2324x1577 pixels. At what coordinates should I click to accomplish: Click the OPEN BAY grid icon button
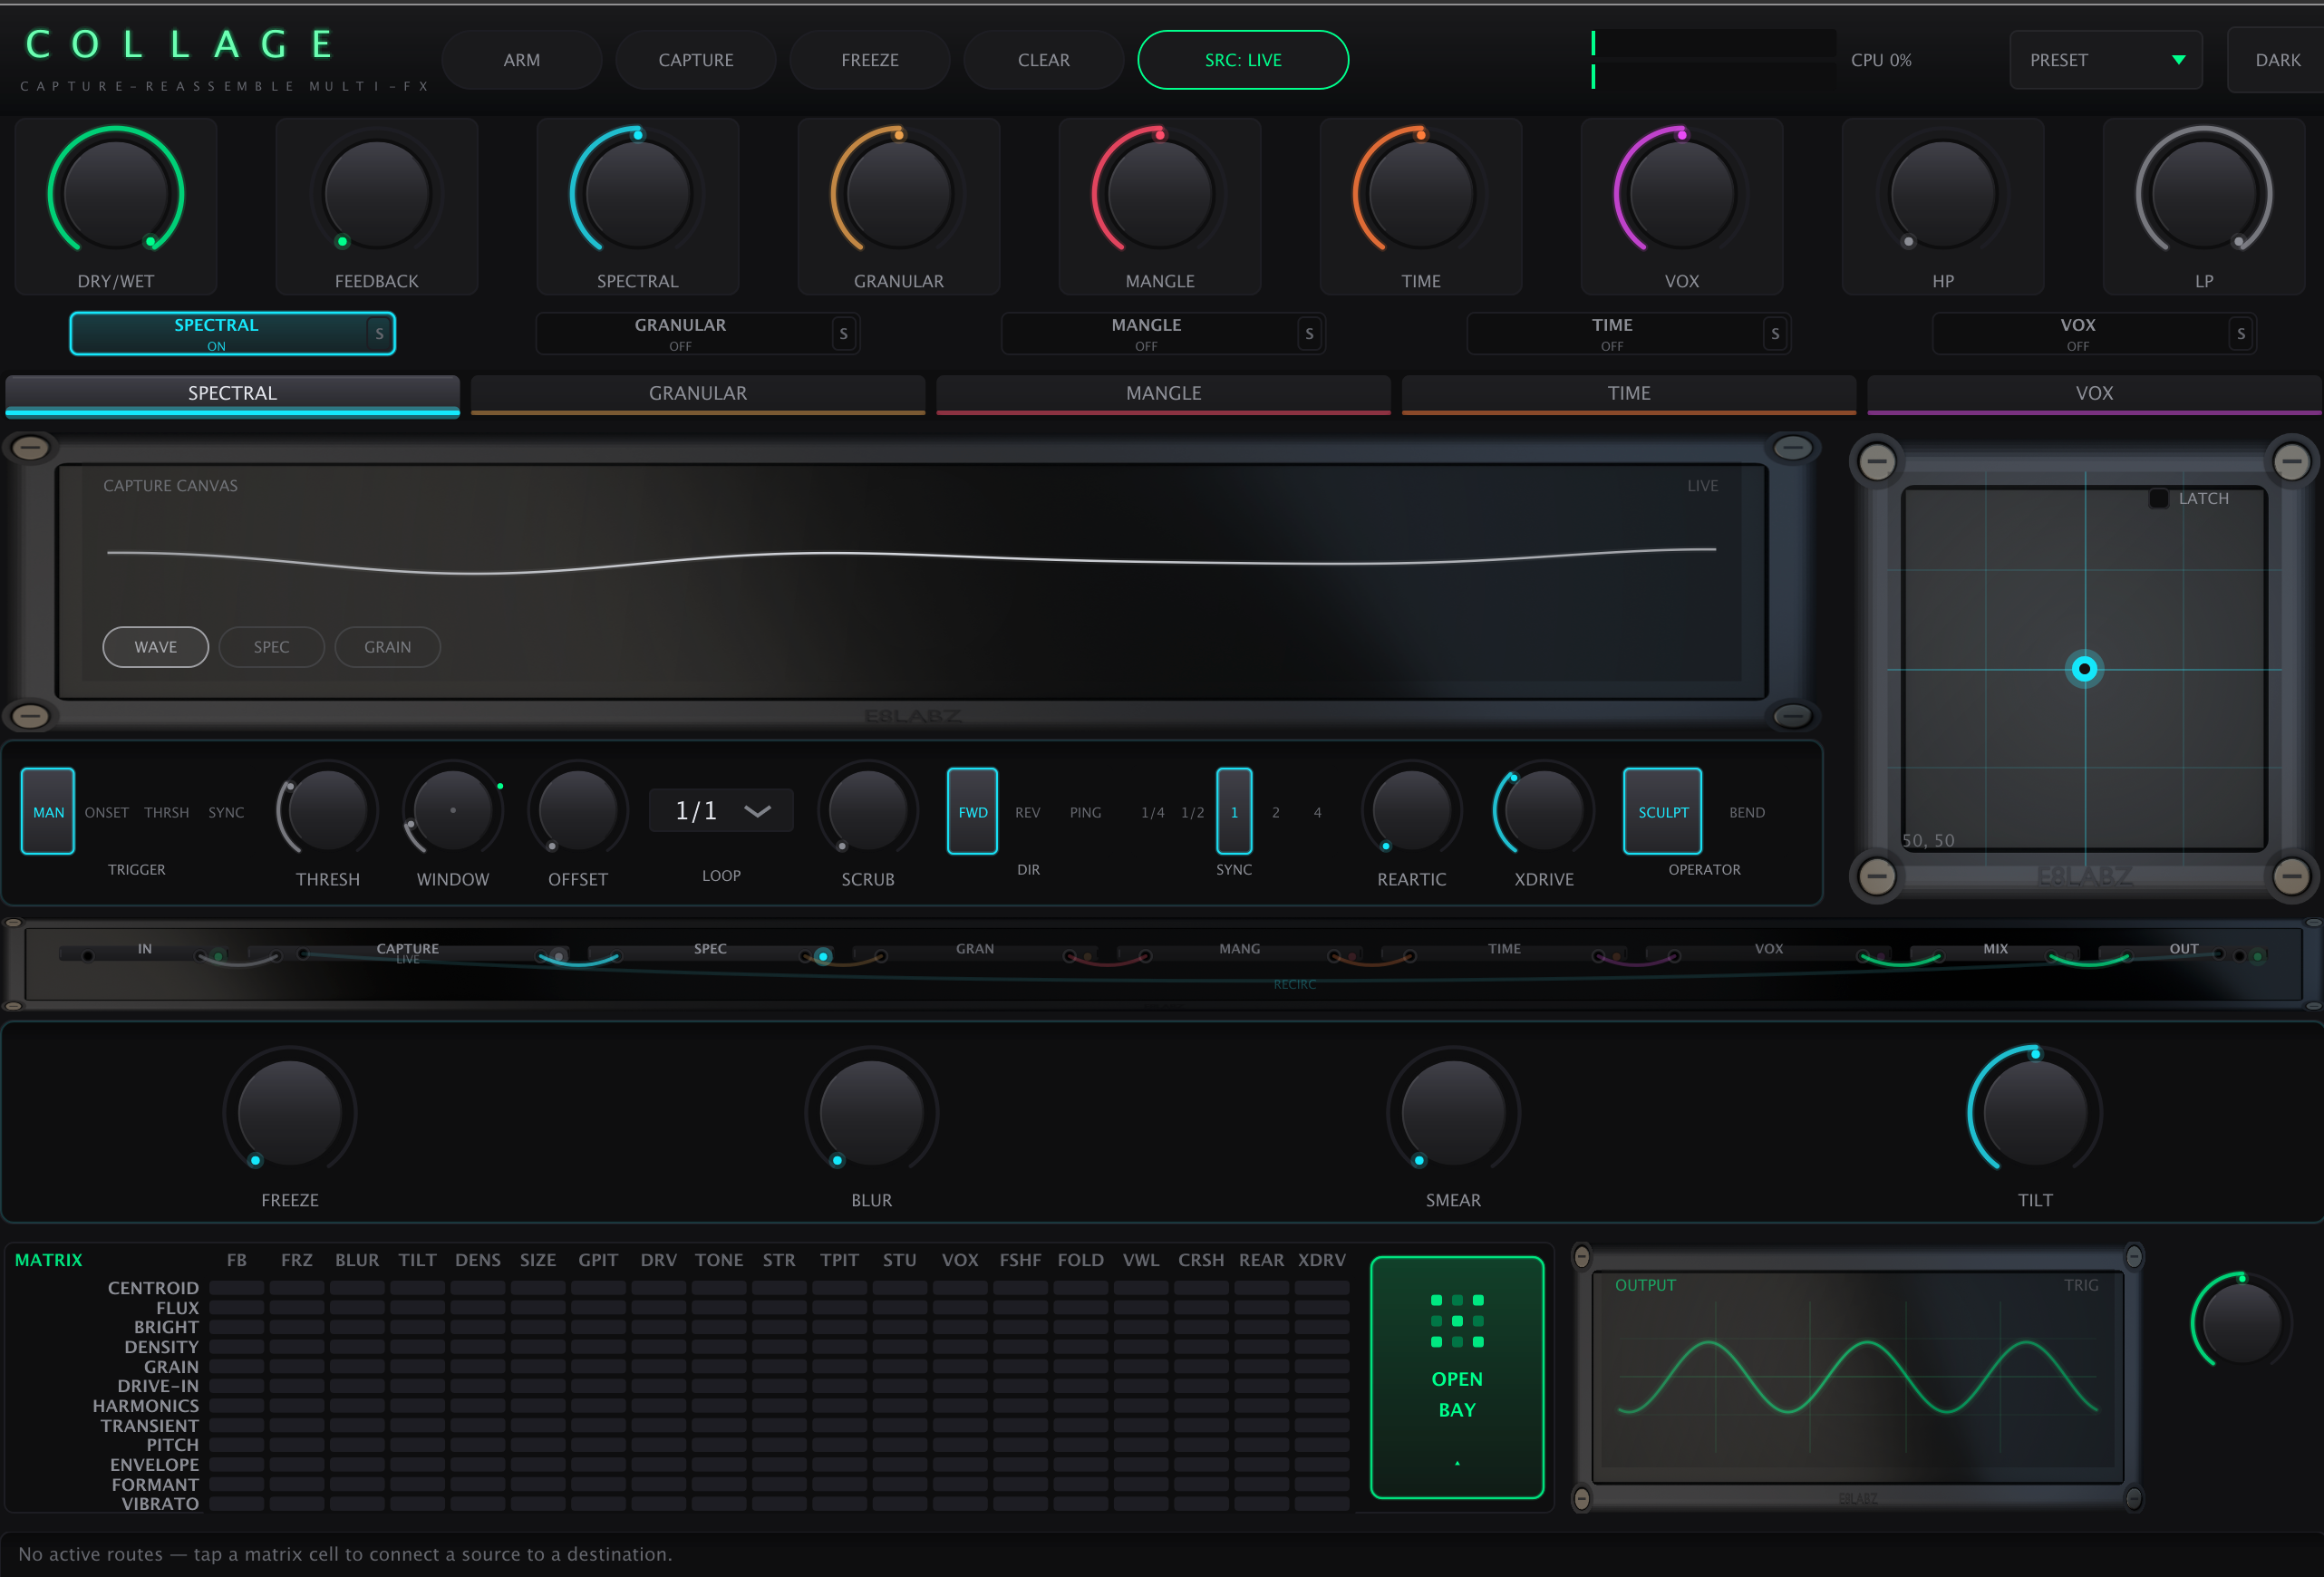click(x=1456, y=1377)
